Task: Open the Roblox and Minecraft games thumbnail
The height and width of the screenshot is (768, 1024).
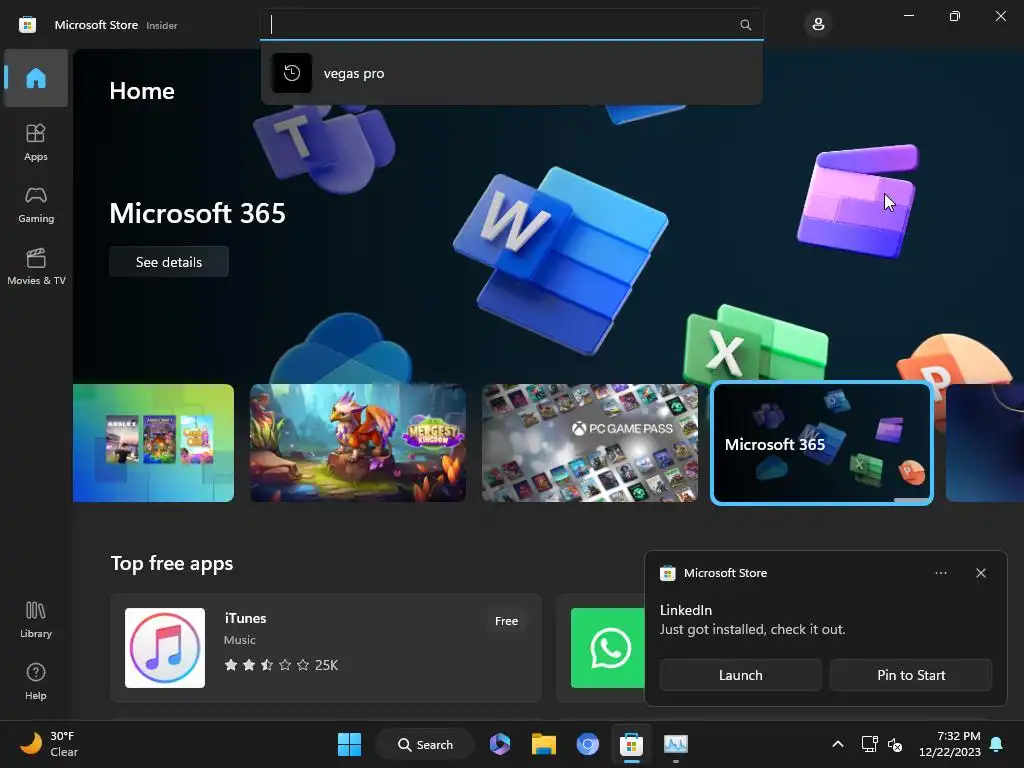Action: [x=153, y=443]
